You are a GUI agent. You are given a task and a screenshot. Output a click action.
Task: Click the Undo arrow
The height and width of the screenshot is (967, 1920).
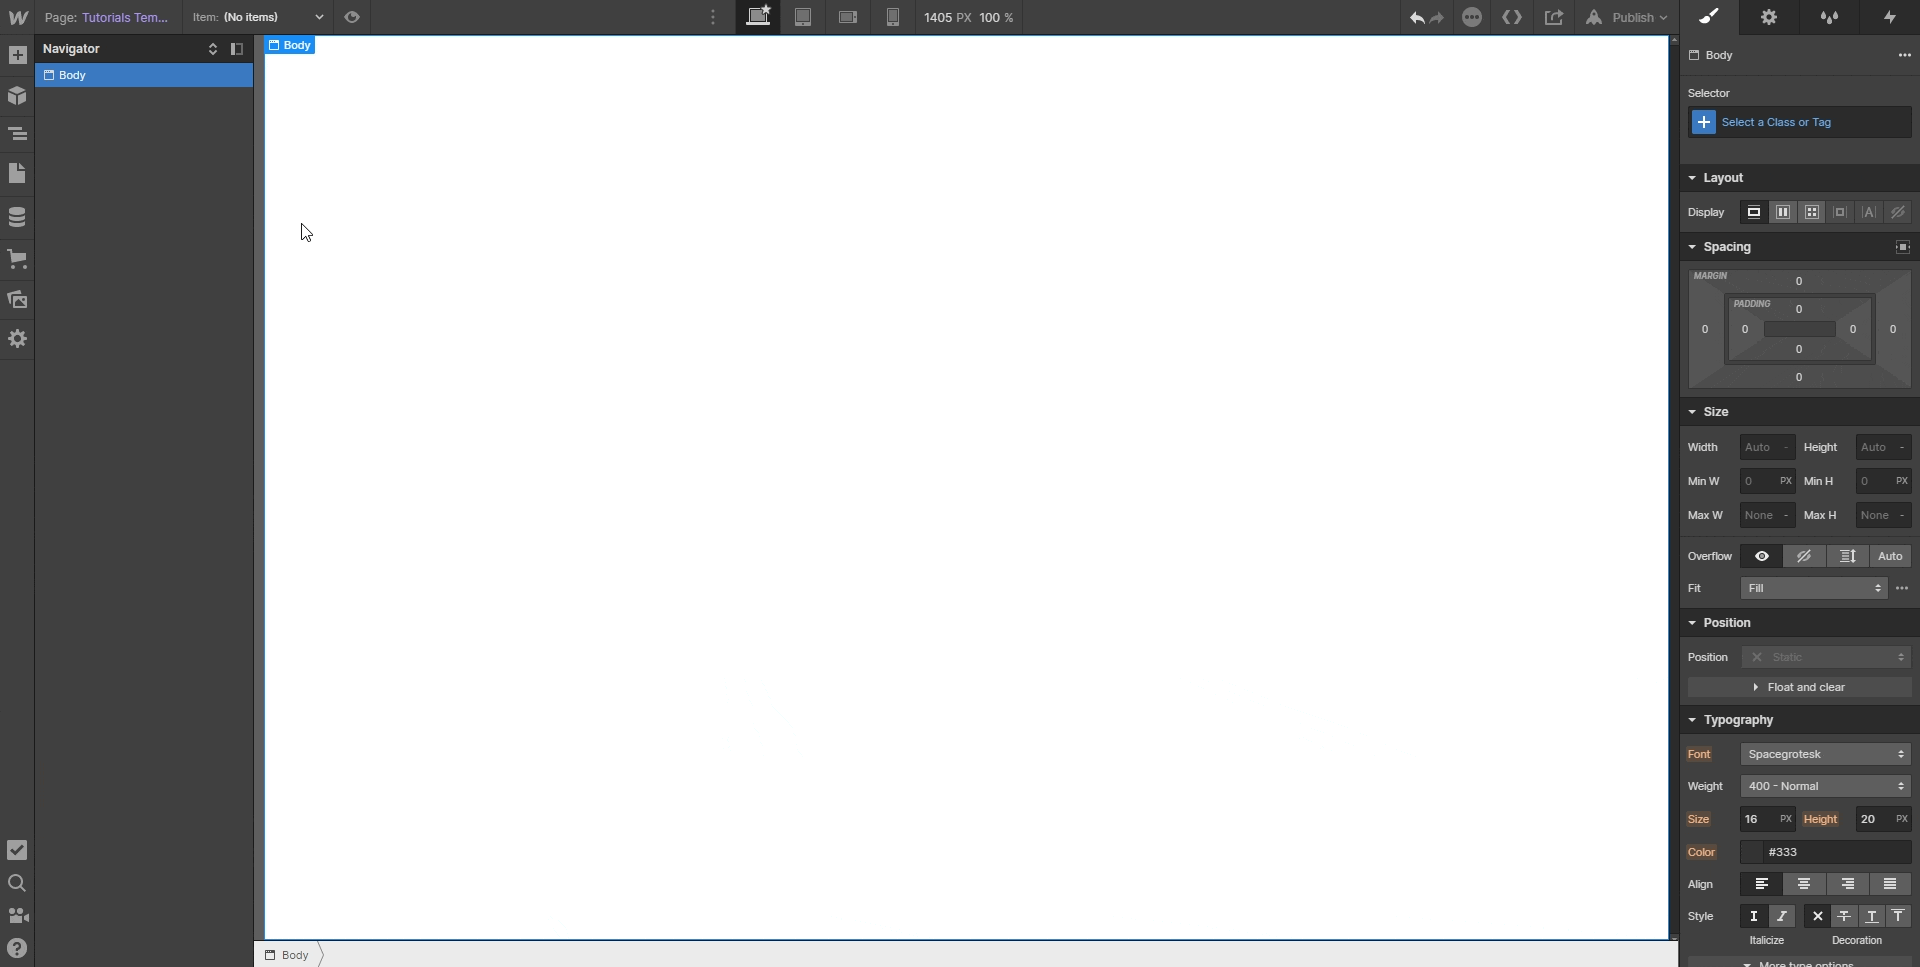click(x=1417, y=18)
